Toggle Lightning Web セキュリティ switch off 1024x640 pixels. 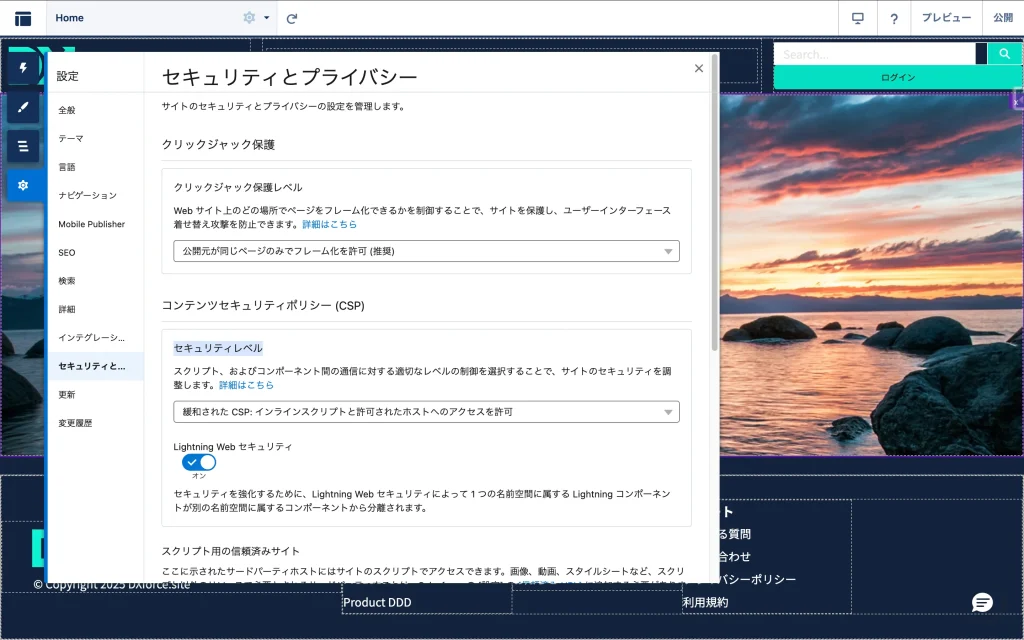point(199,462)
